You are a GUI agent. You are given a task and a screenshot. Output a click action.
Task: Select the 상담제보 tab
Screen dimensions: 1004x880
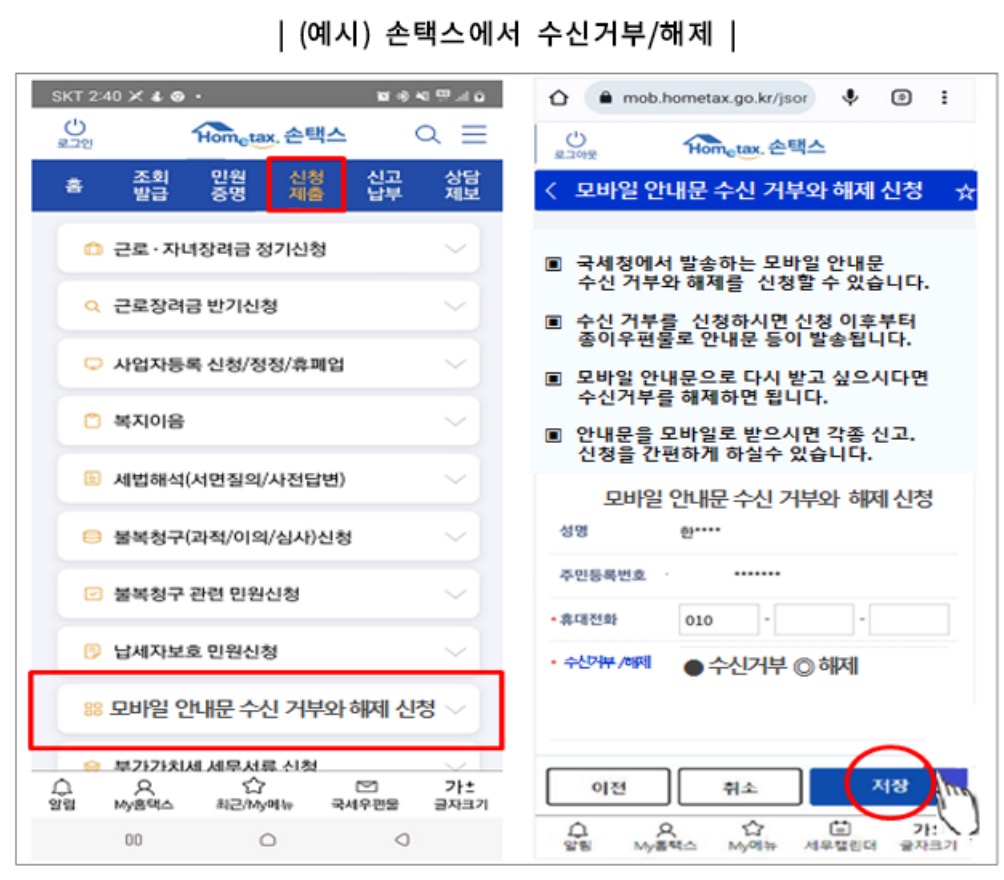(462, 185)
